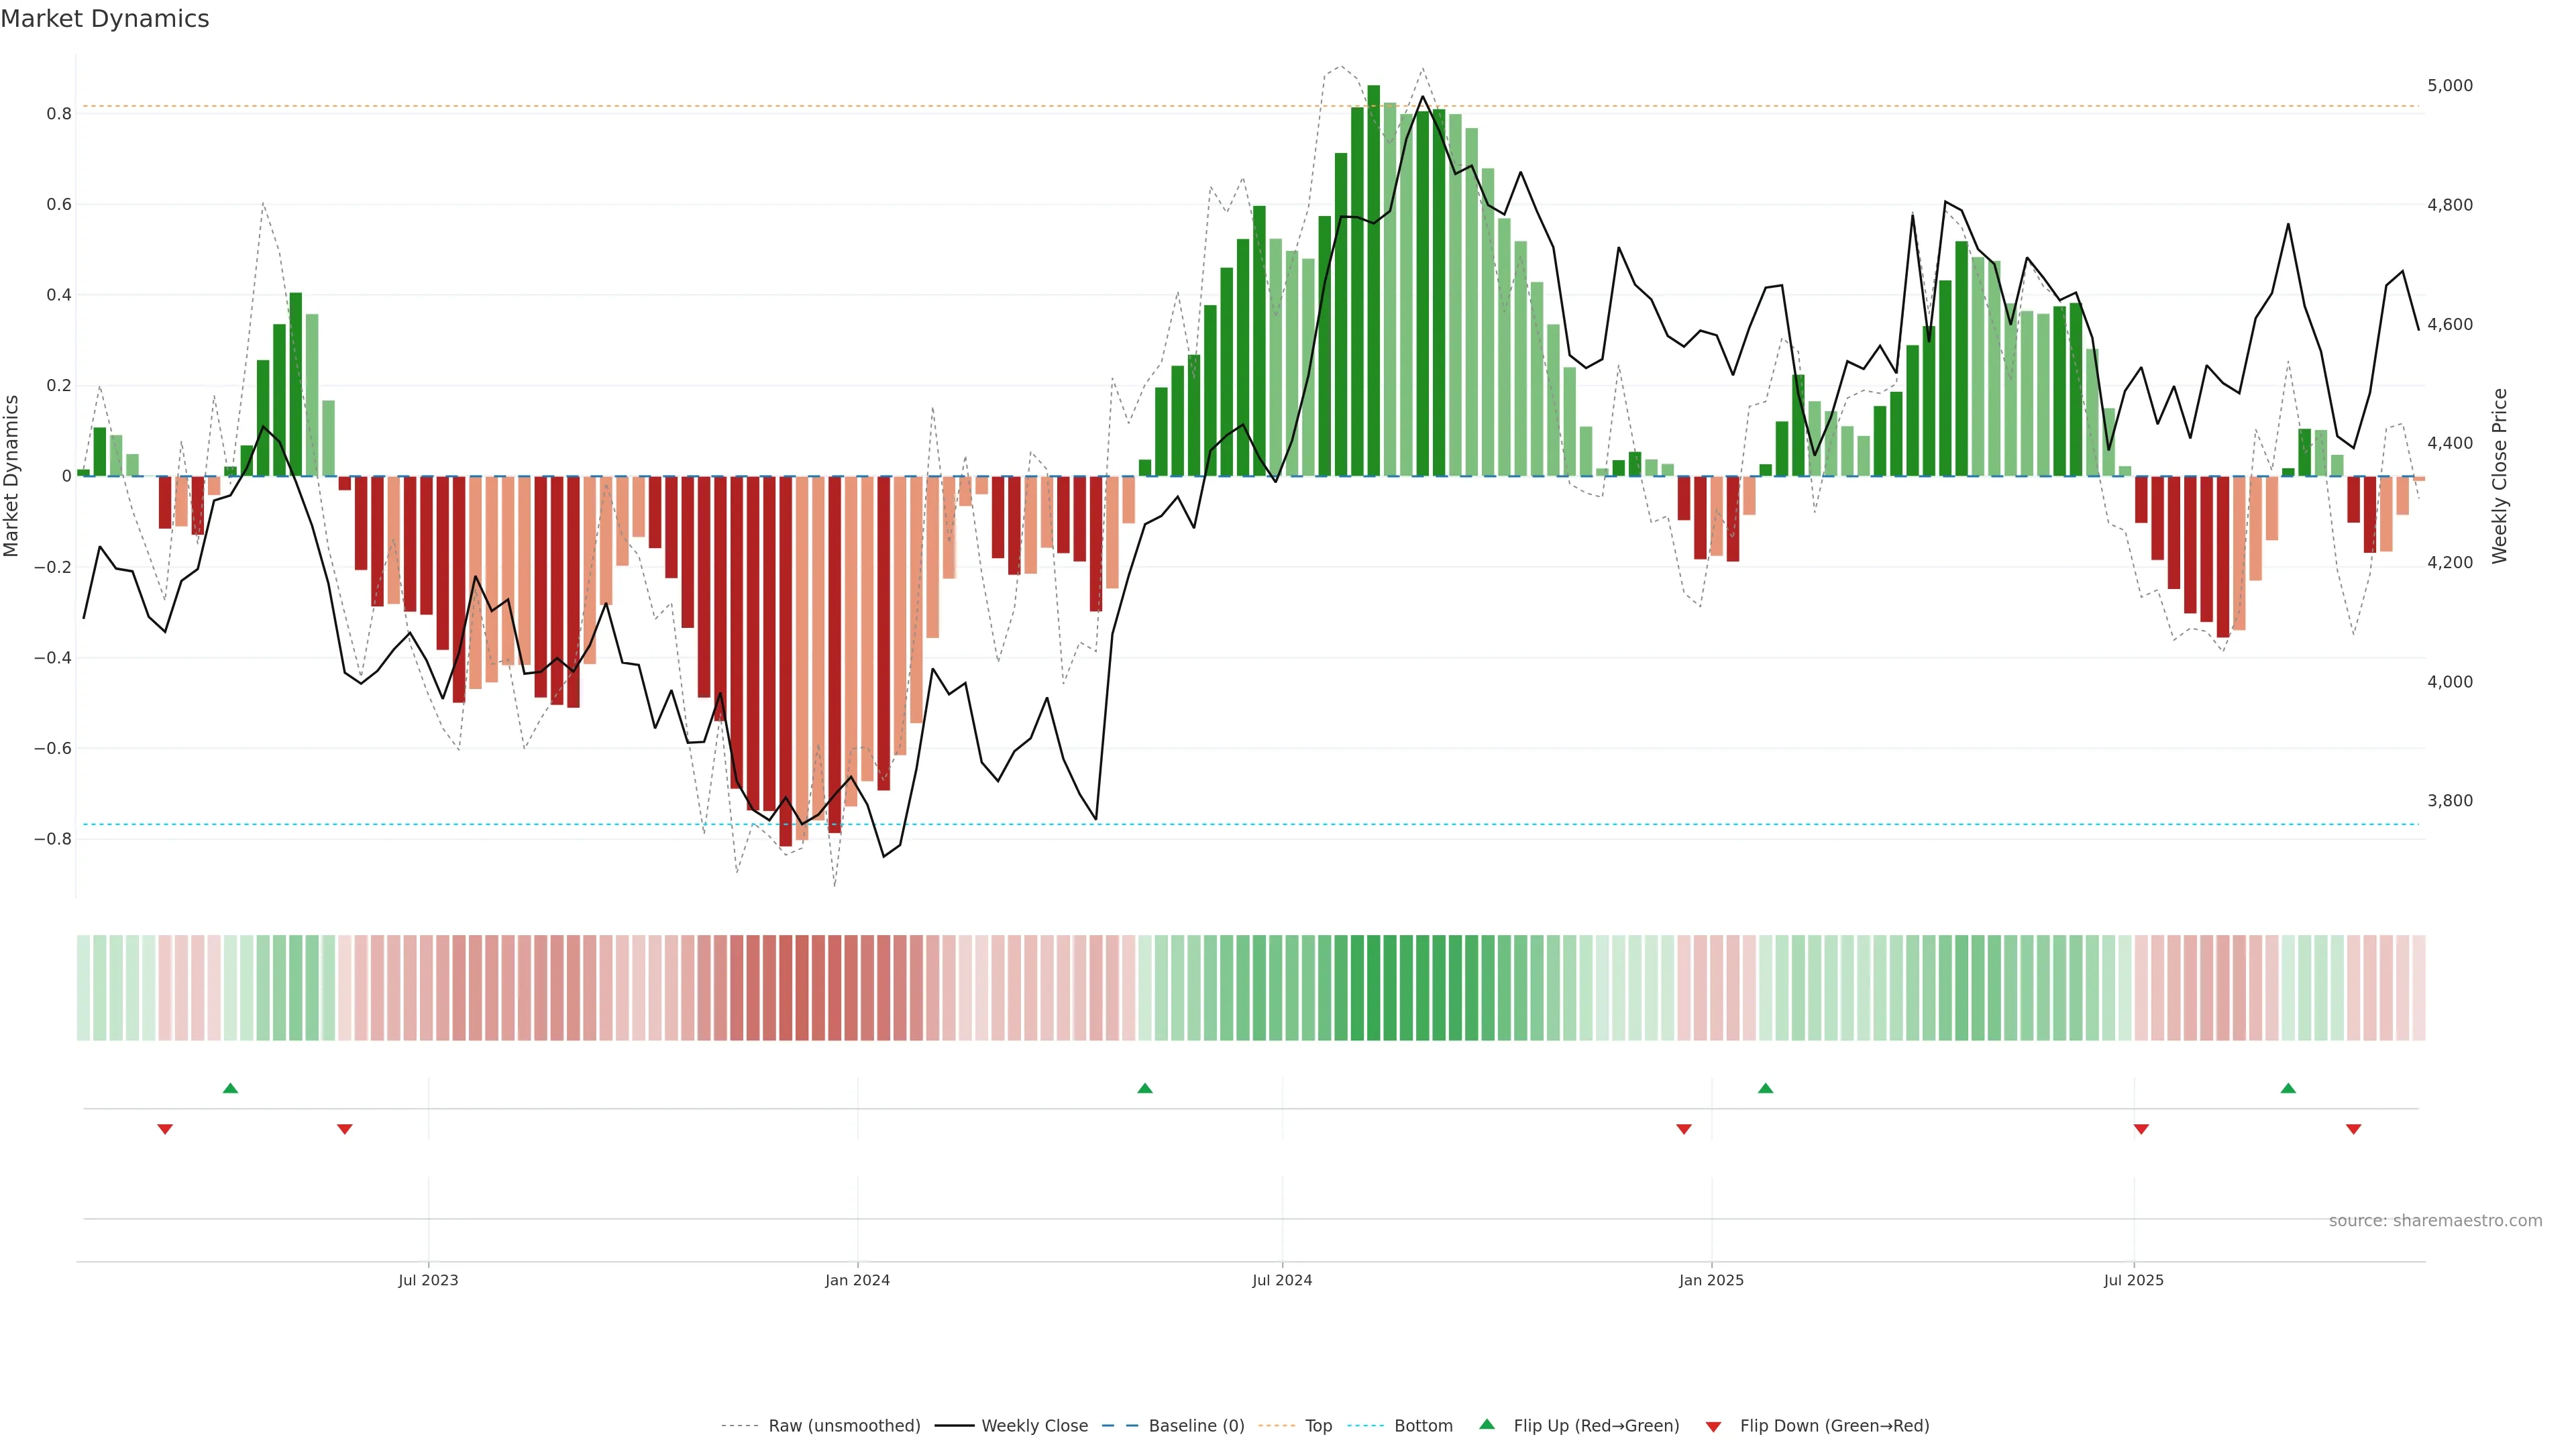The height and width of the screenshot is (1449, 2576).
Task: Click the flip-up marker between Jan and Jul 2024
Action: coord(1145,1088)
